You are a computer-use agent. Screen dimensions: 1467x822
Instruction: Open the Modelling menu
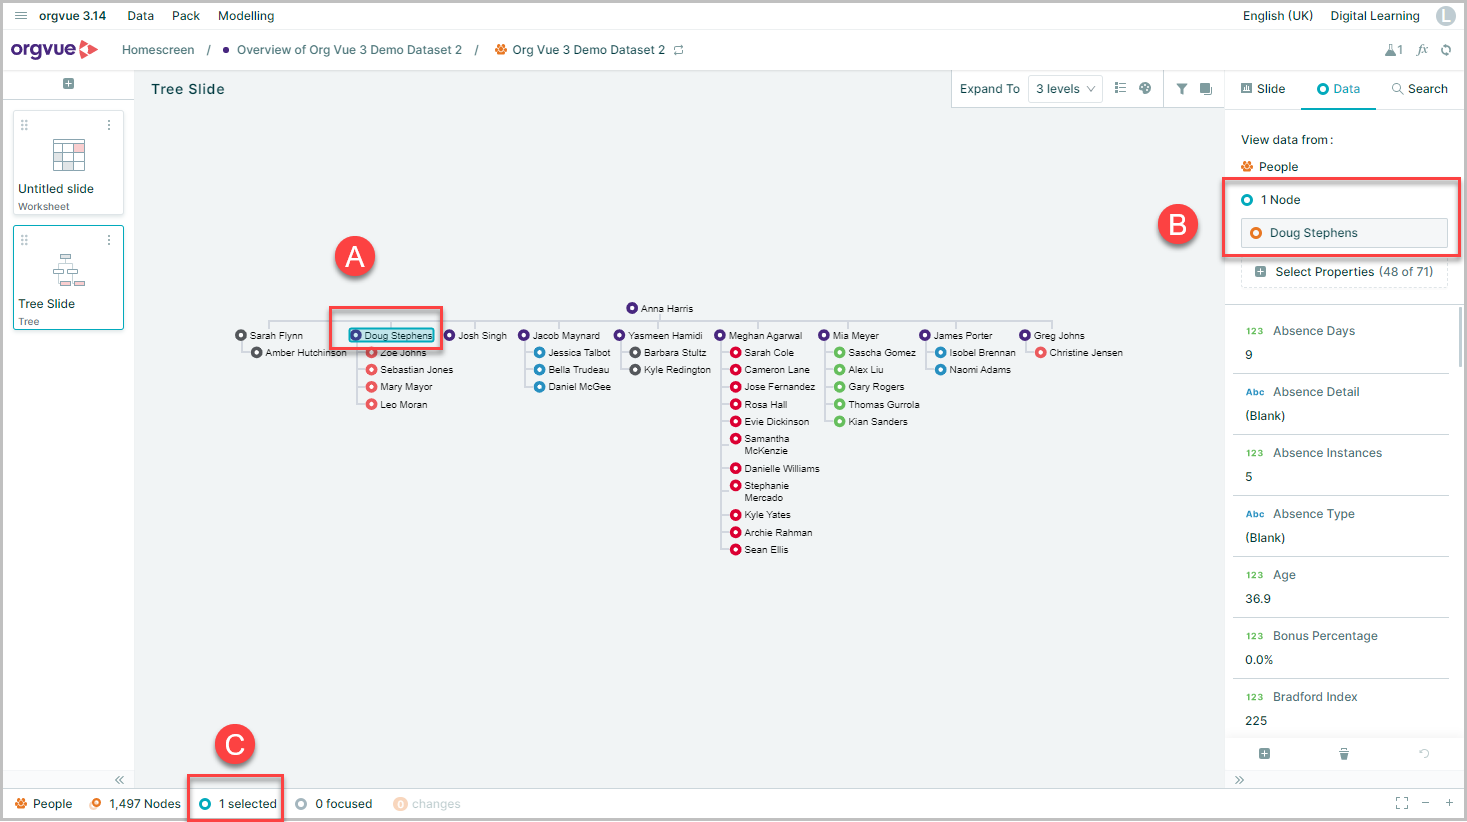coord(246,16)
